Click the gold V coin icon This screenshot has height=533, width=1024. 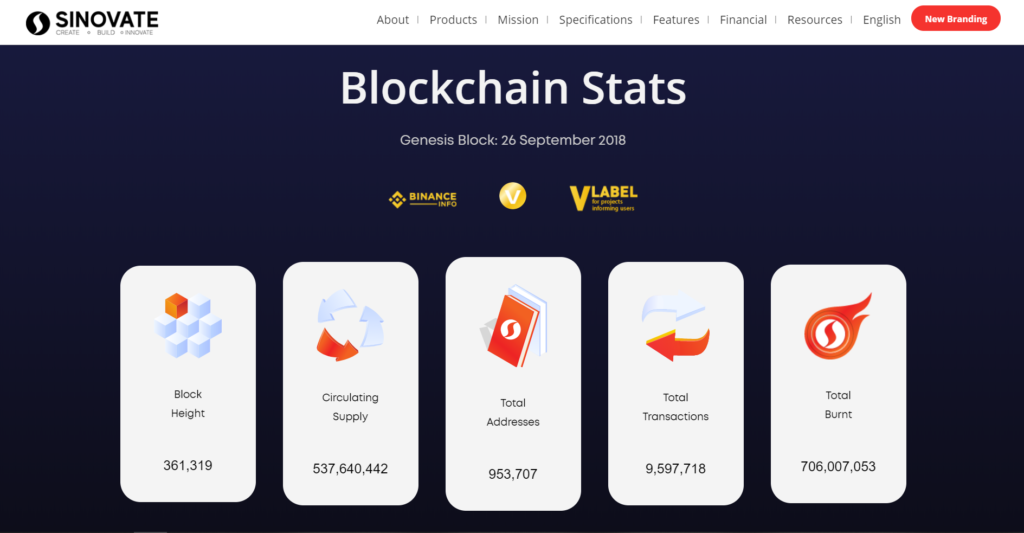(x=513, y=196)
